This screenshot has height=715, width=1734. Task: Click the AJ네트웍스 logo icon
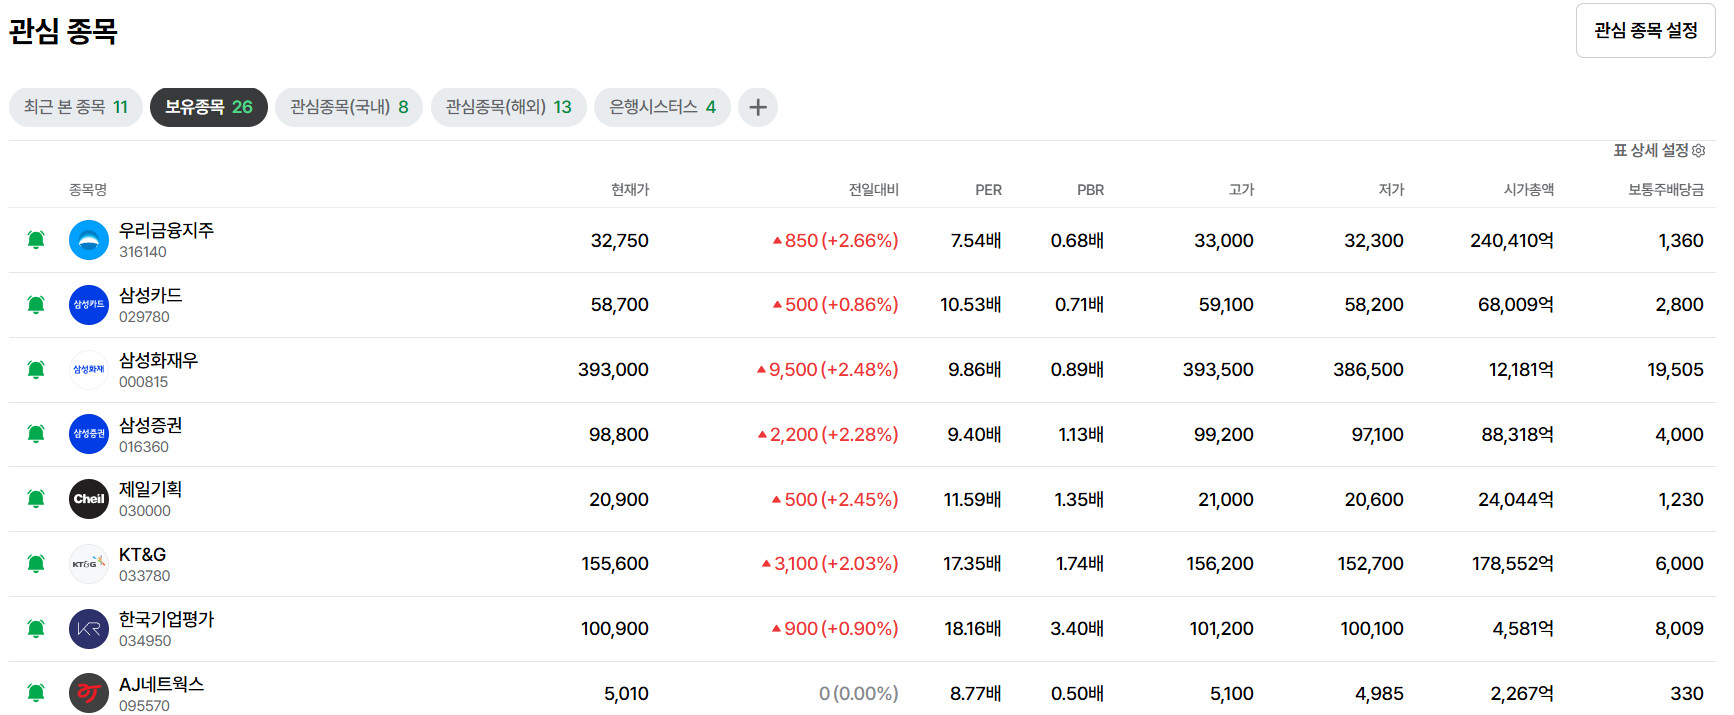(x=88, y=693)
